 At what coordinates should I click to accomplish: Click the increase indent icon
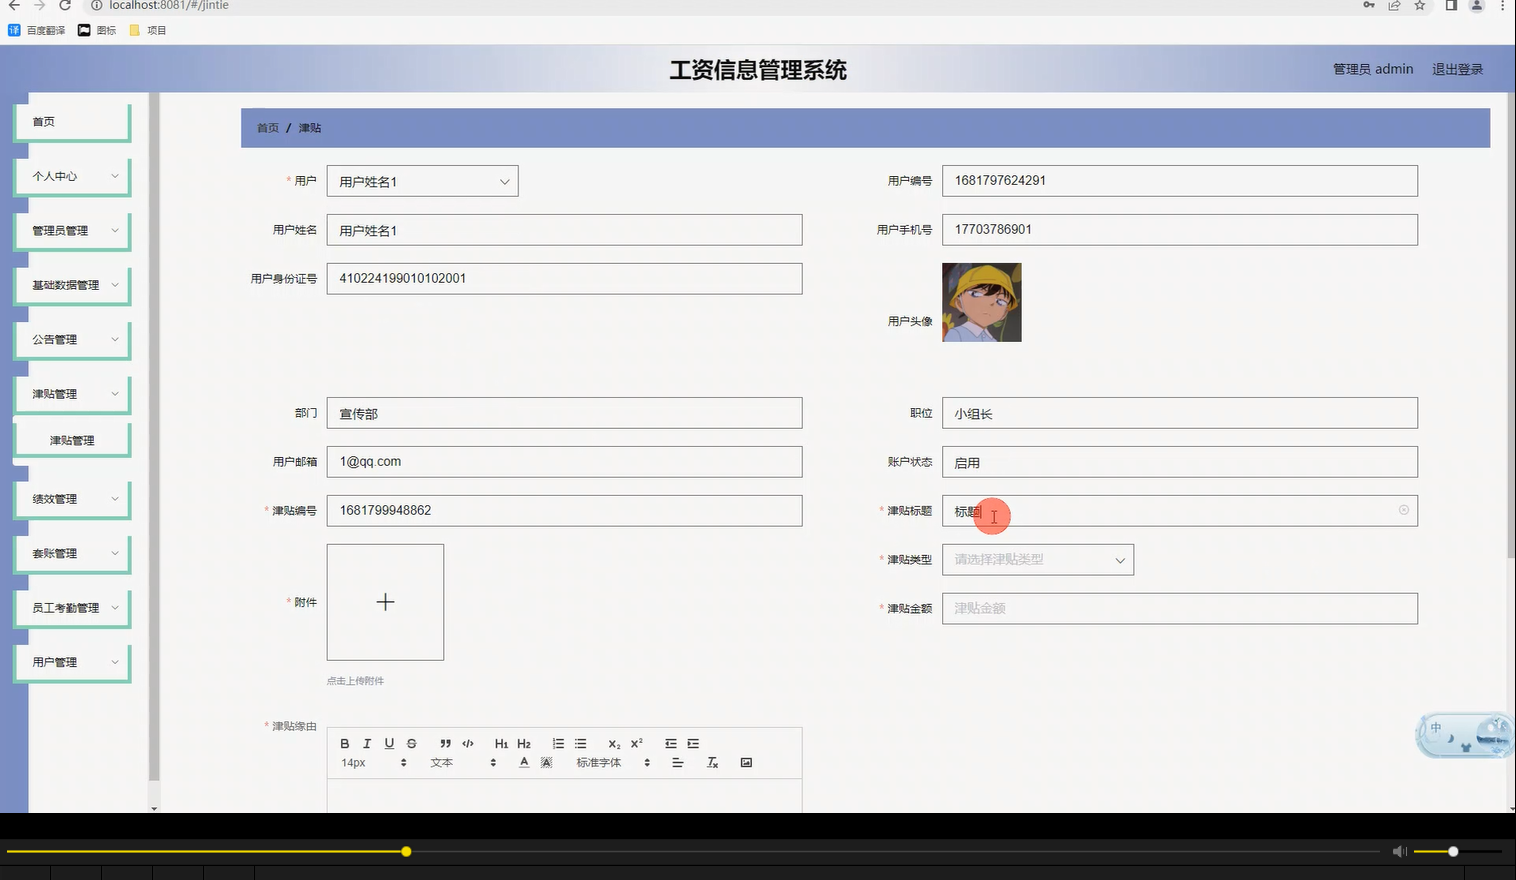coord(693,743)
